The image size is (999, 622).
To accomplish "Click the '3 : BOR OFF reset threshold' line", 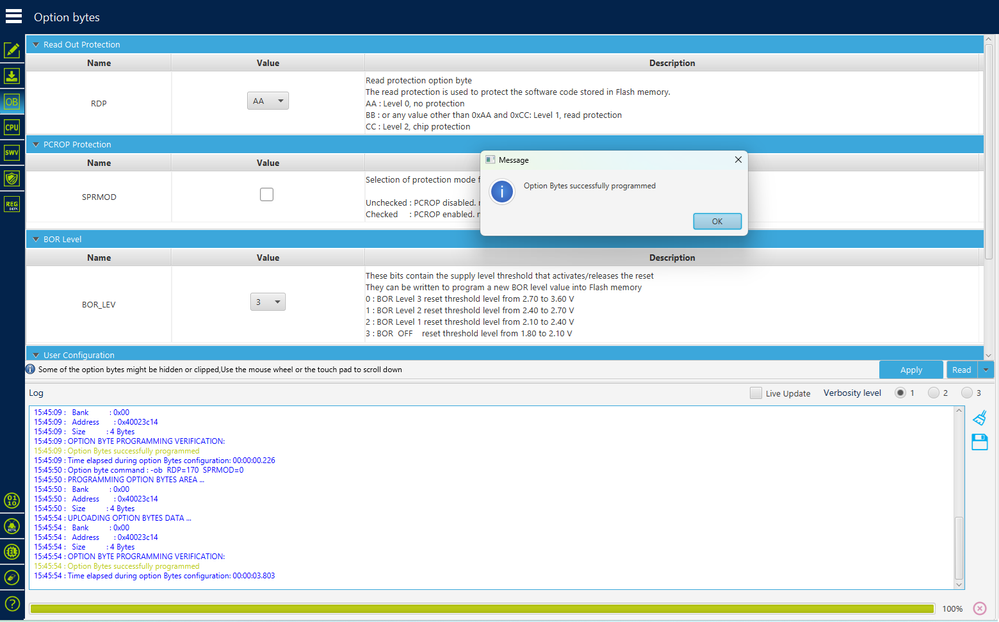I will tap(469, 333).
